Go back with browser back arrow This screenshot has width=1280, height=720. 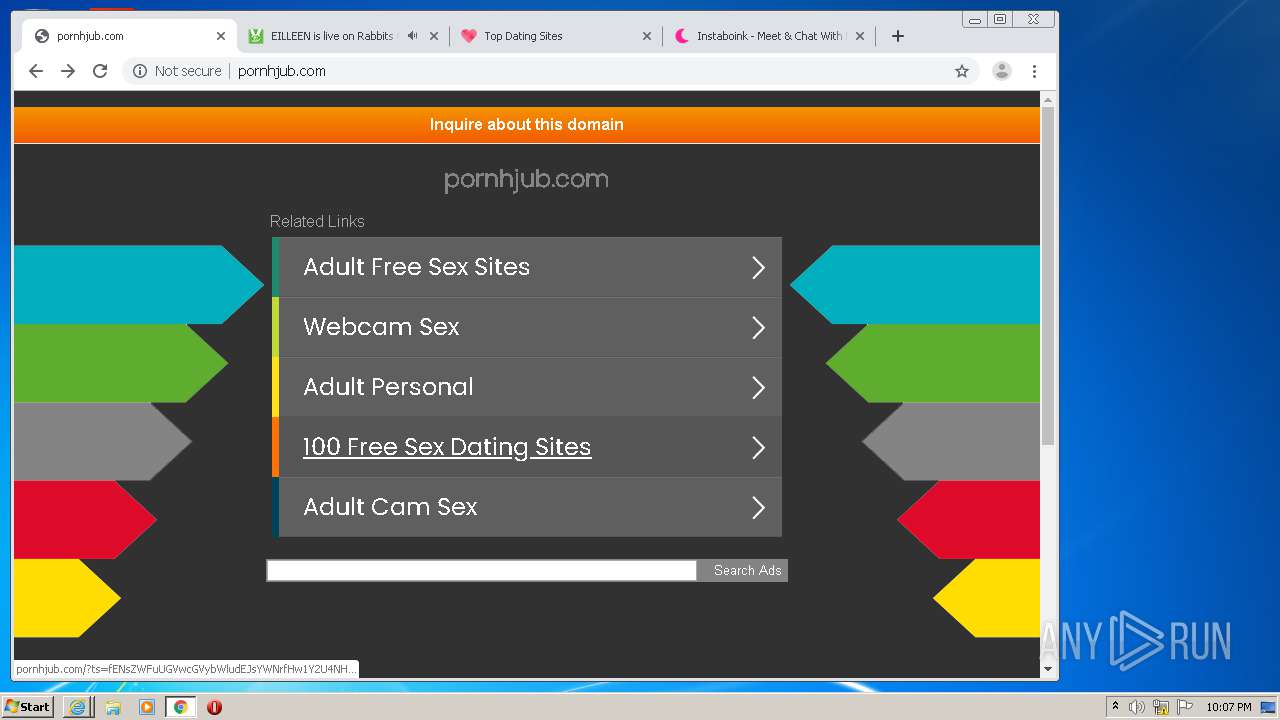coord(36,71)
